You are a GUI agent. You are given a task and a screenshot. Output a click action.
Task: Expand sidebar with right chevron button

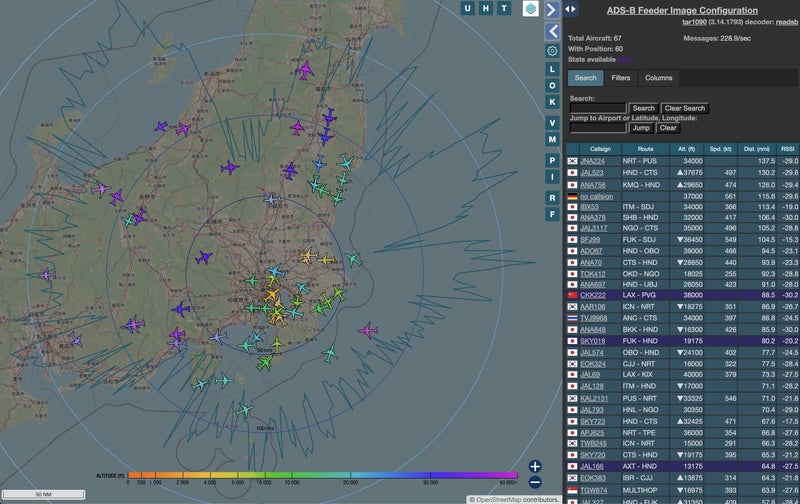552,9
